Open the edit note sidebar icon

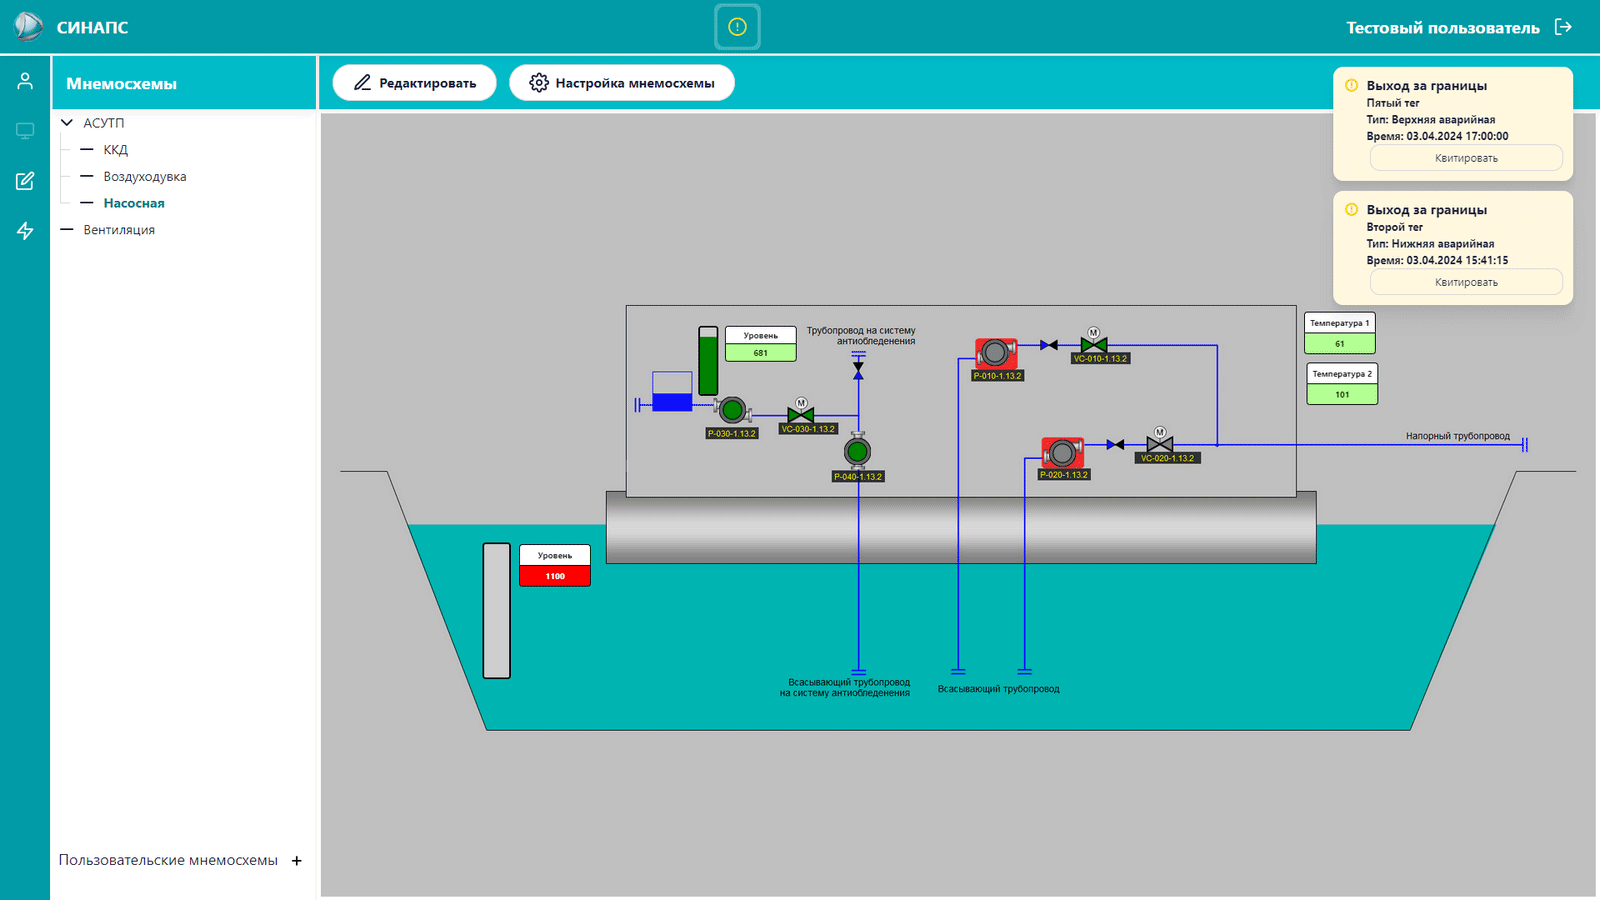[25, 181]
